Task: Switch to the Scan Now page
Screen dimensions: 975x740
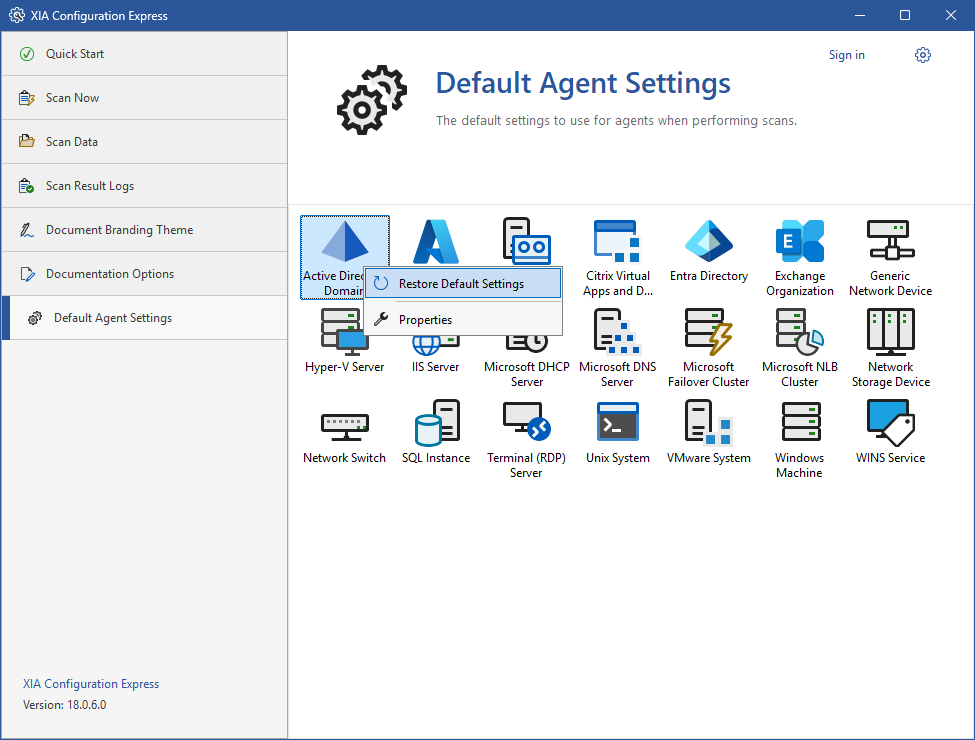Action: [72, 98]
